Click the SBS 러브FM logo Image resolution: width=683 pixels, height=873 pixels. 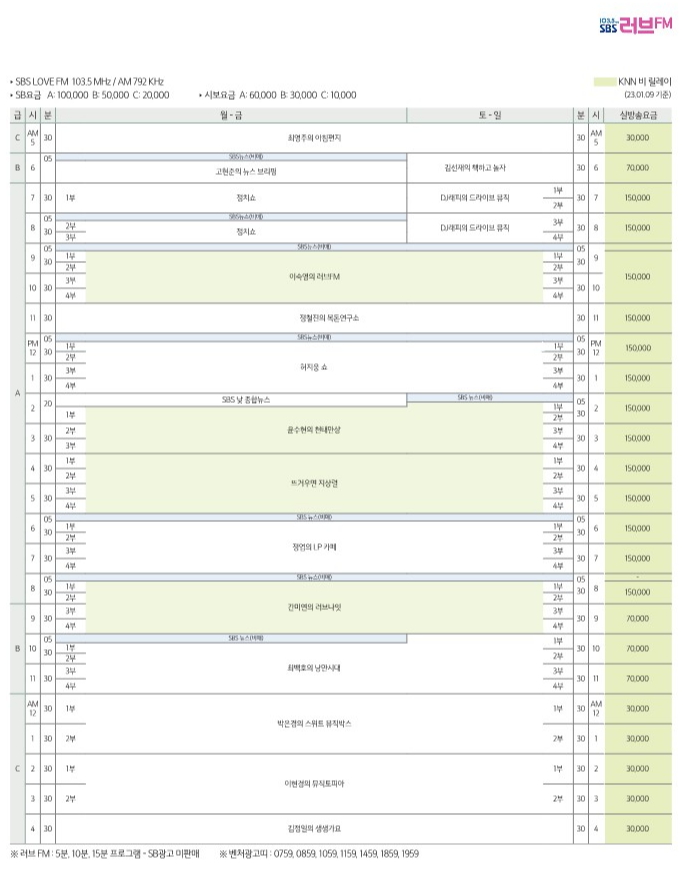click(636, 25)
